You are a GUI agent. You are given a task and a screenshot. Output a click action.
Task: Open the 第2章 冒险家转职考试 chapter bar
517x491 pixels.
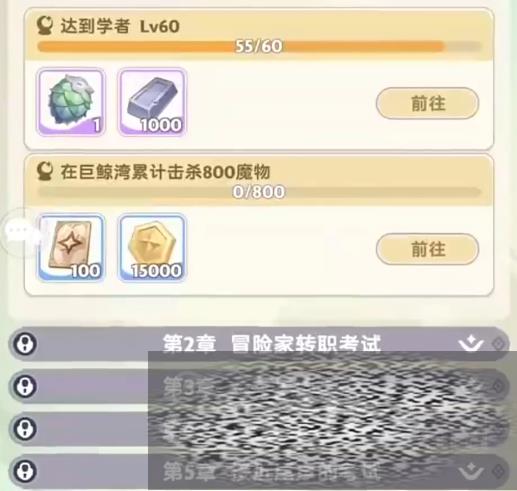259,344
